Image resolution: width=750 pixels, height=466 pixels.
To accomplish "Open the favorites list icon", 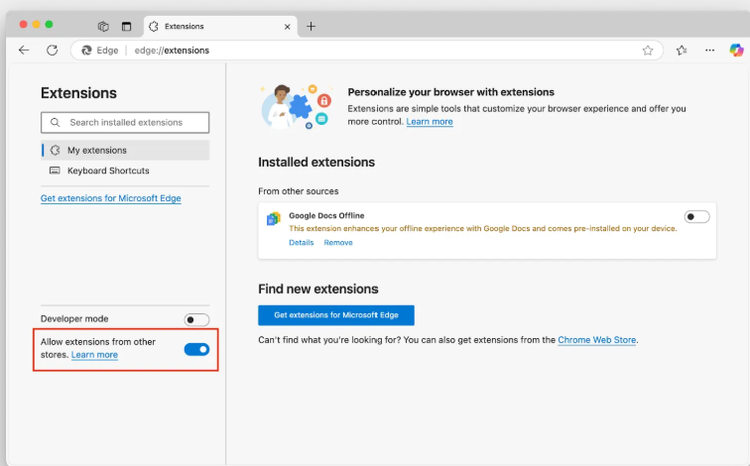I will coord(682,50).
